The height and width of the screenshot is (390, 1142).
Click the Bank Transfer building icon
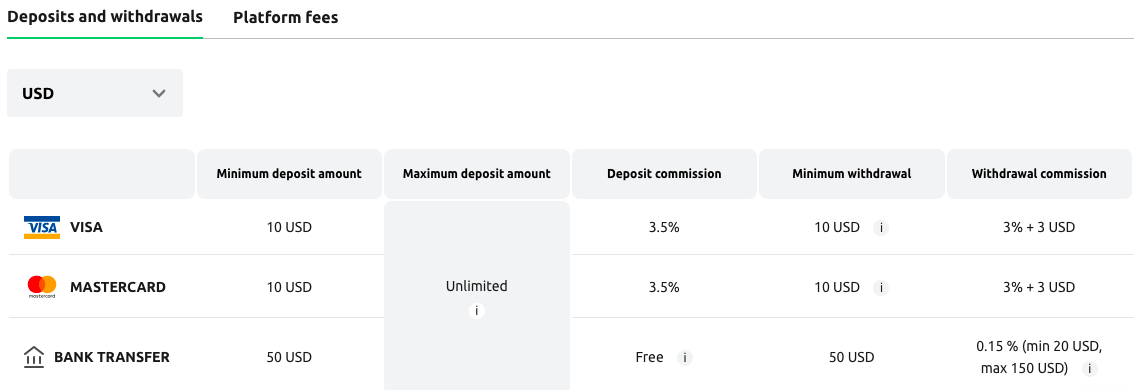34,357
